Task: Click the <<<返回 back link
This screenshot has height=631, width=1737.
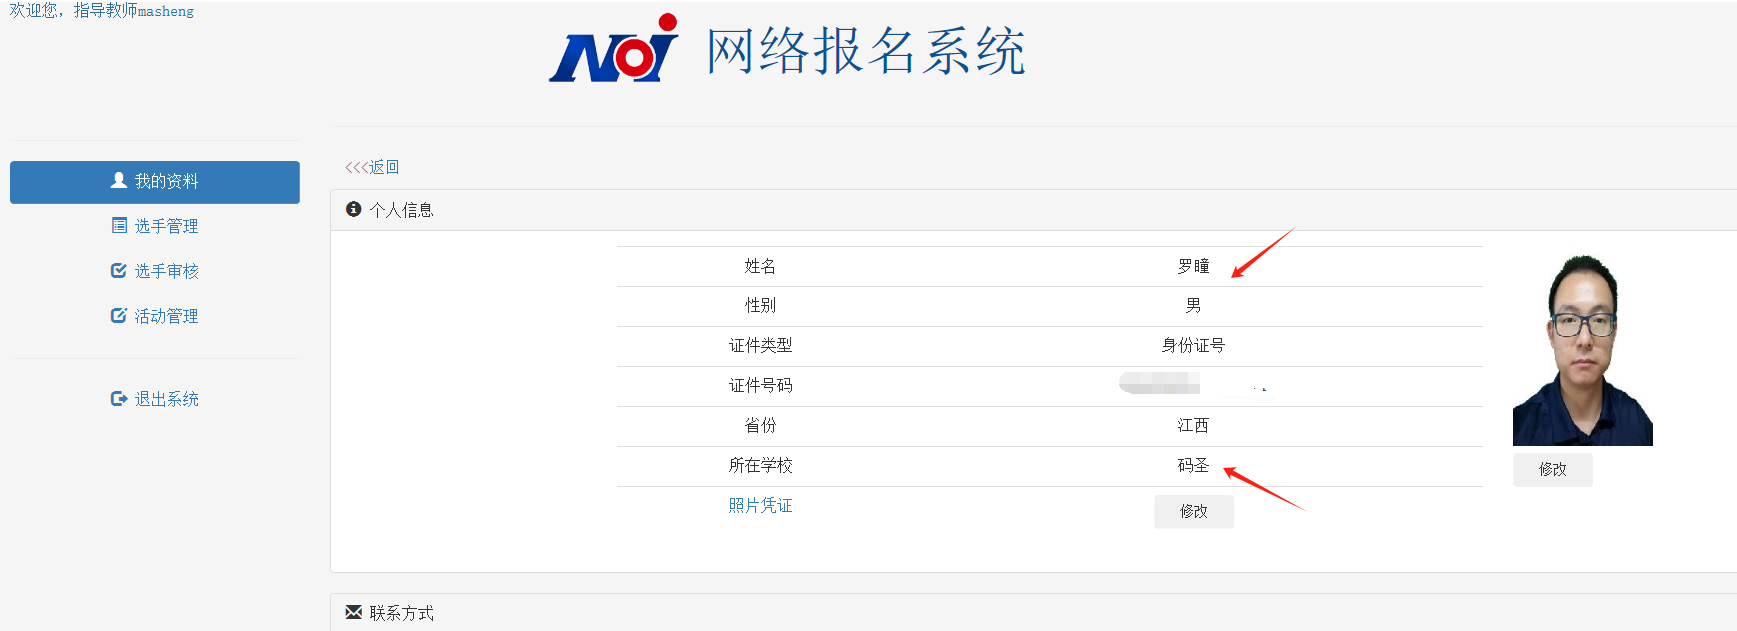Action: (x=372, y=167)
